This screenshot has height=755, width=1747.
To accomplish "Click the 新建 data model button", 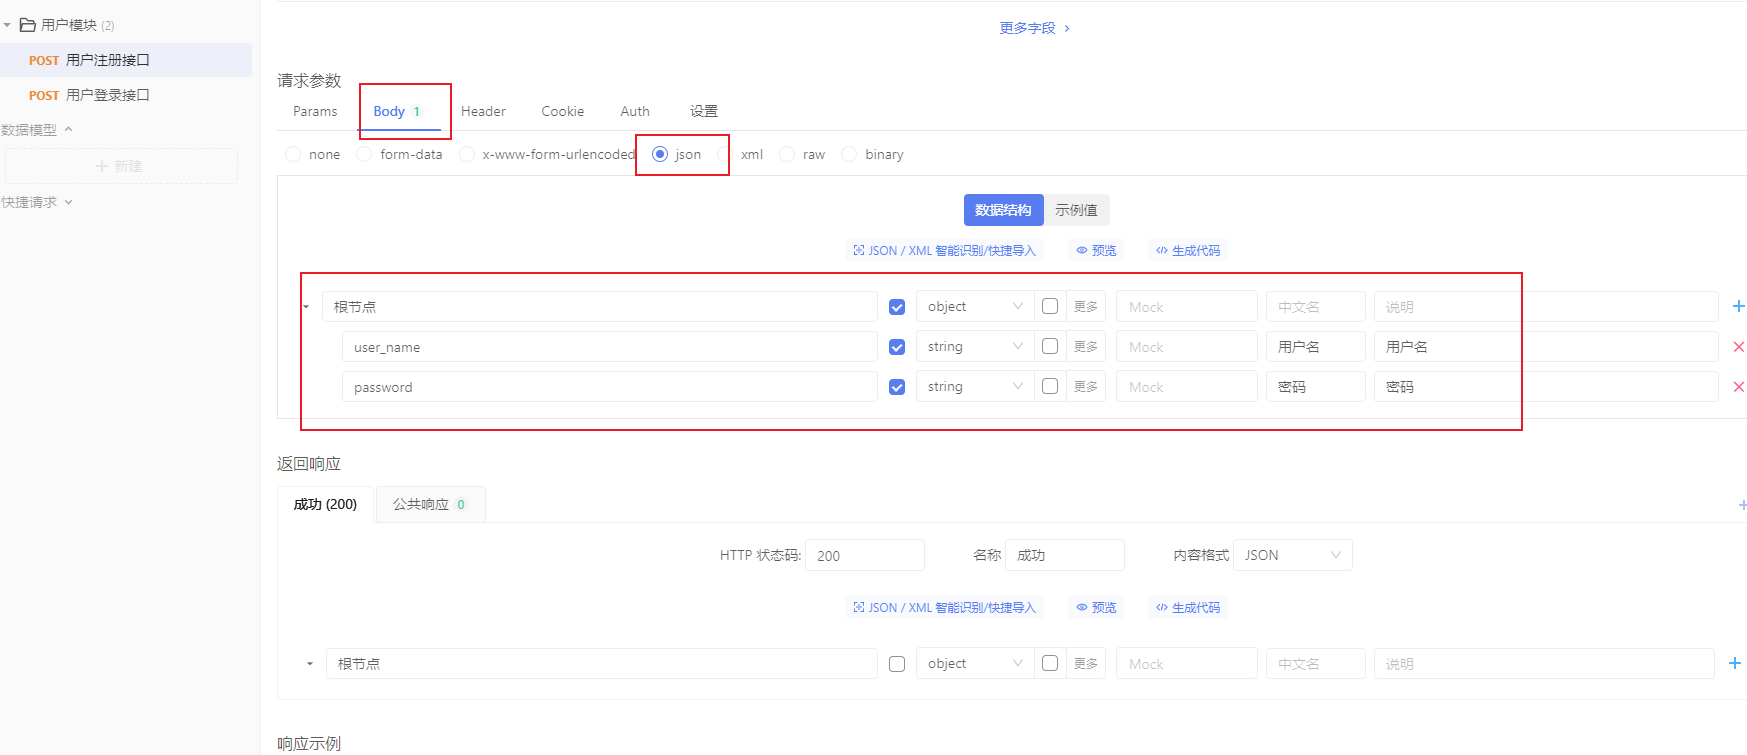I will (121, 166).
